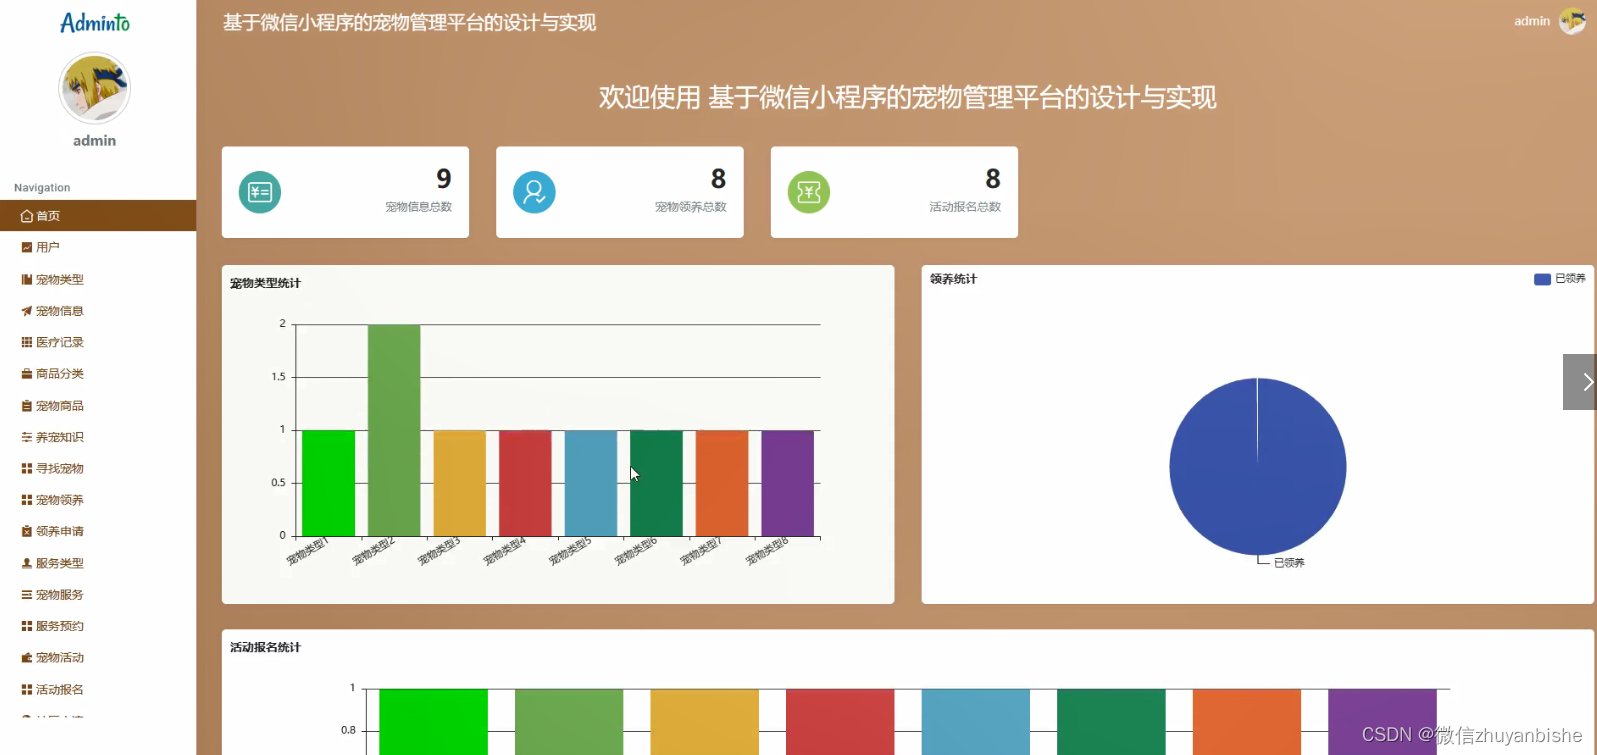
Task: Open 商品分类 in sidebar
Action: tap(98, 374)
